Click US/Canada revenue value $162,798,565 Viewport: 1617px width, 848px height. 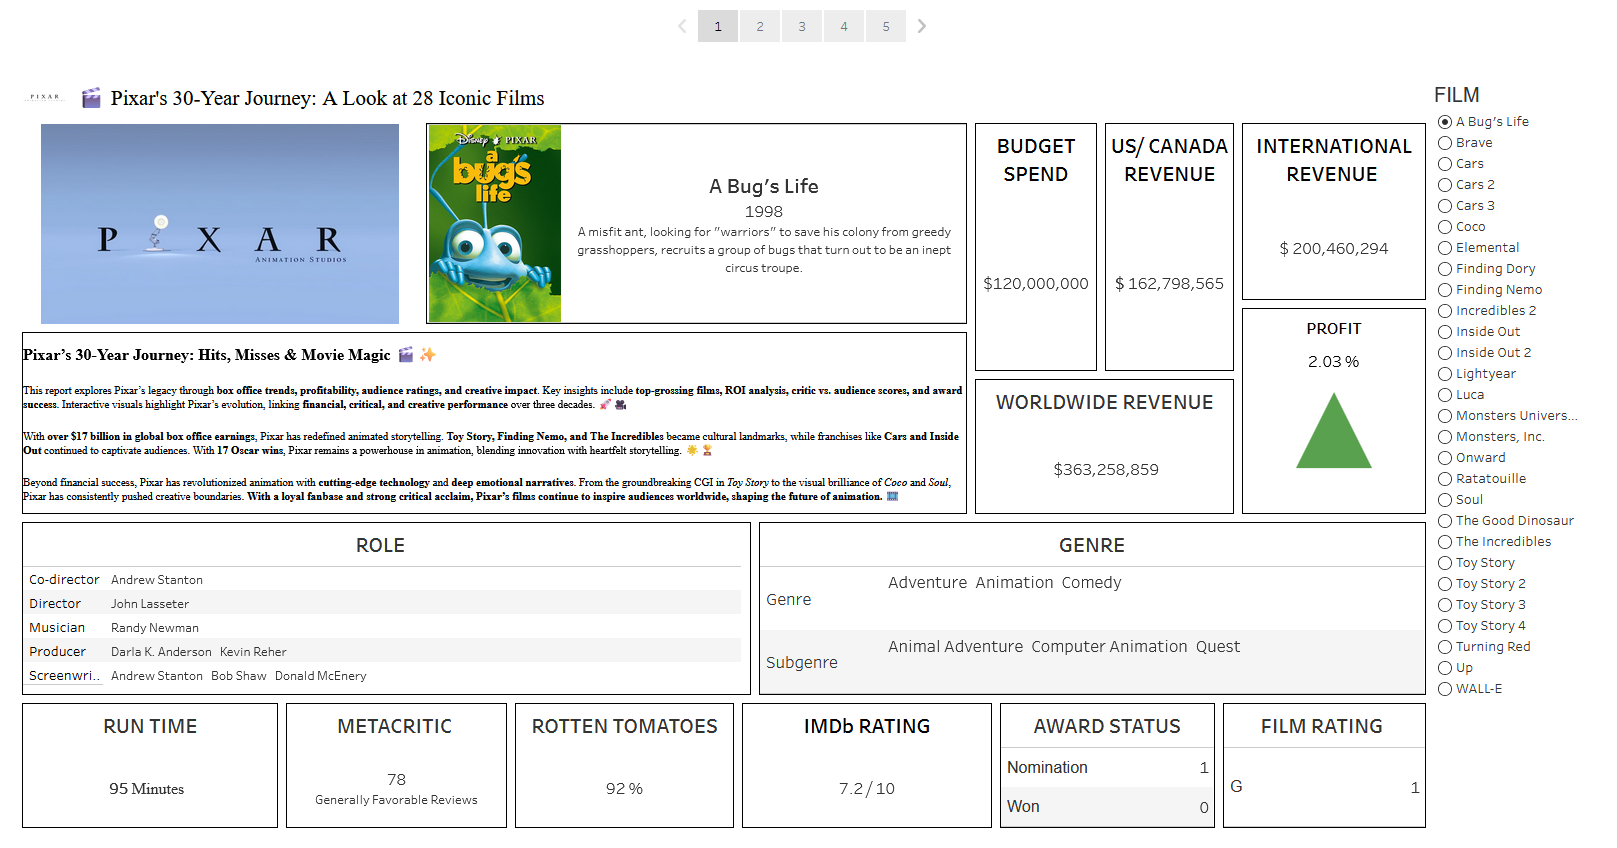(1169, 284)
